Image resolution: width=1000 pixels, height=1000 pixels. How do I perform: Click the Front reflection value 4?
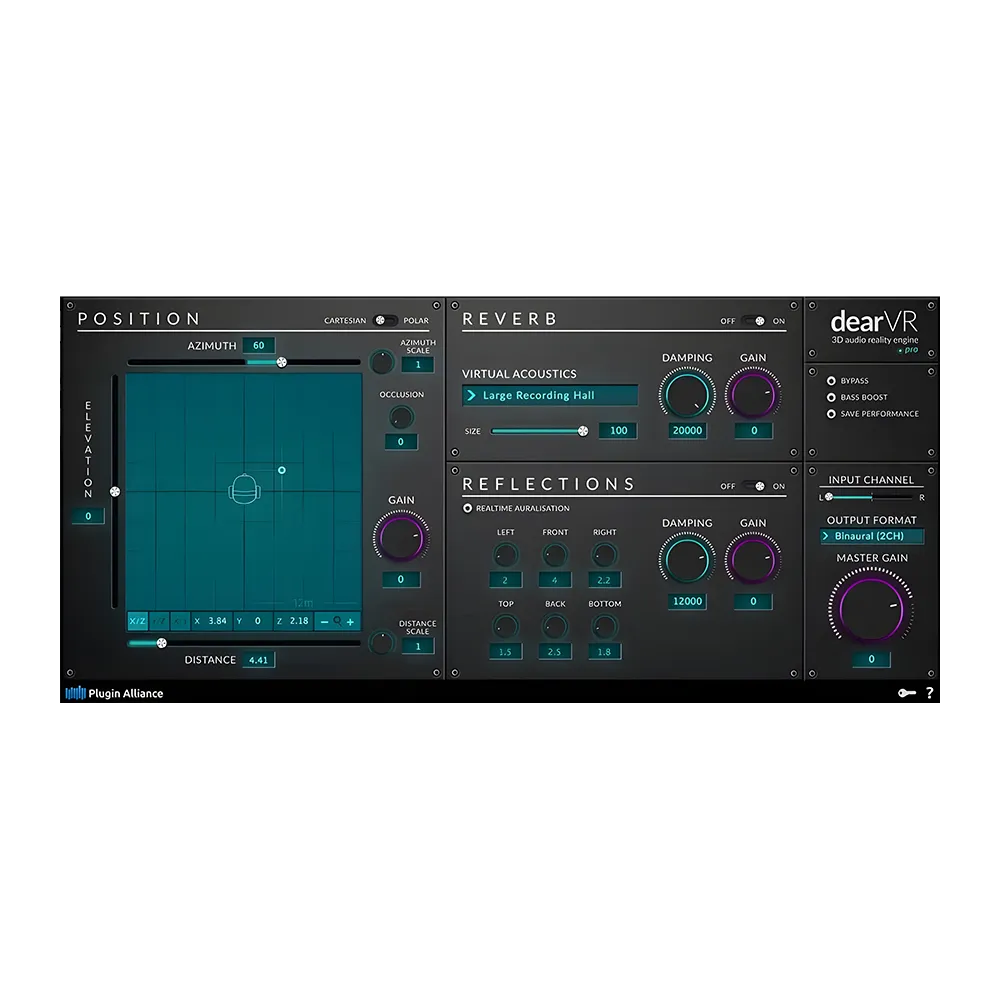pyautogui.click(x=555, y=580)
